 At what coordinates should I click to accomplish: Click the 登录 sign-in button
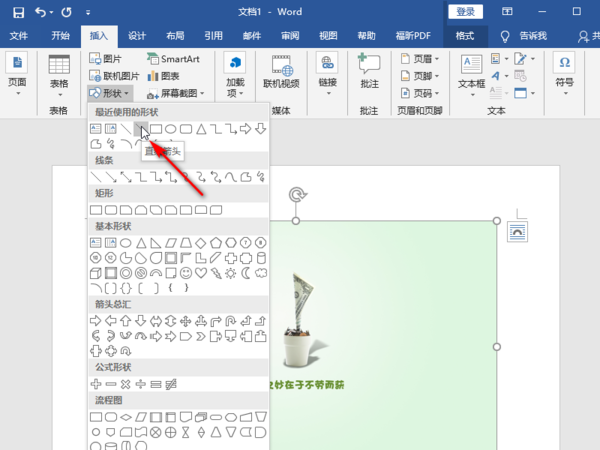pyautogui.click(x=465, y=12)
